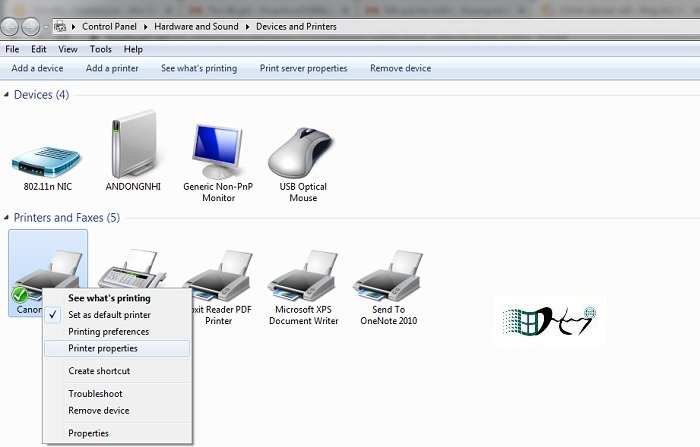700x447 pixels.
Task: Click Print server properties button
Action: coord(303,68)
